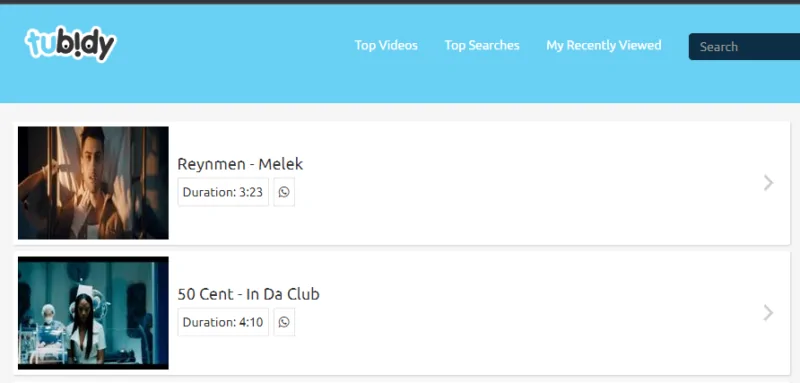Open My Recently Viewed
Image resolution: width=800 pixels, height=383 pixels.
[x=604, y=45]
